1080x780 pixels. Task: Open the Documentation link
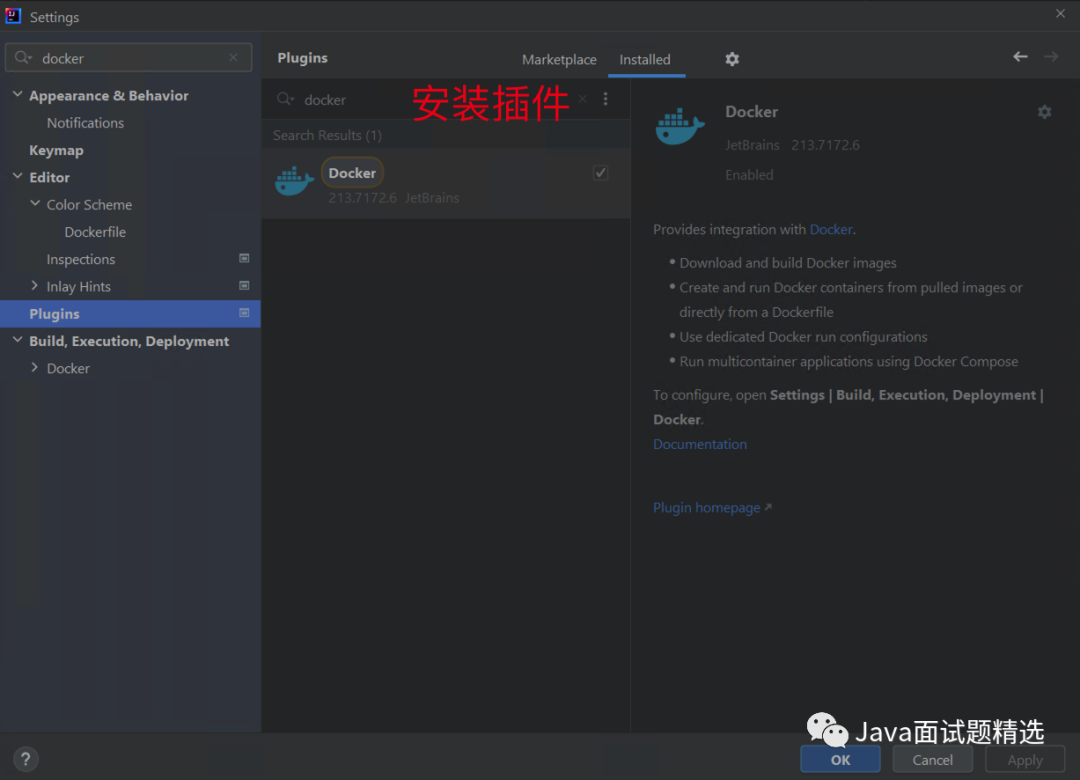tap(700, 444)
